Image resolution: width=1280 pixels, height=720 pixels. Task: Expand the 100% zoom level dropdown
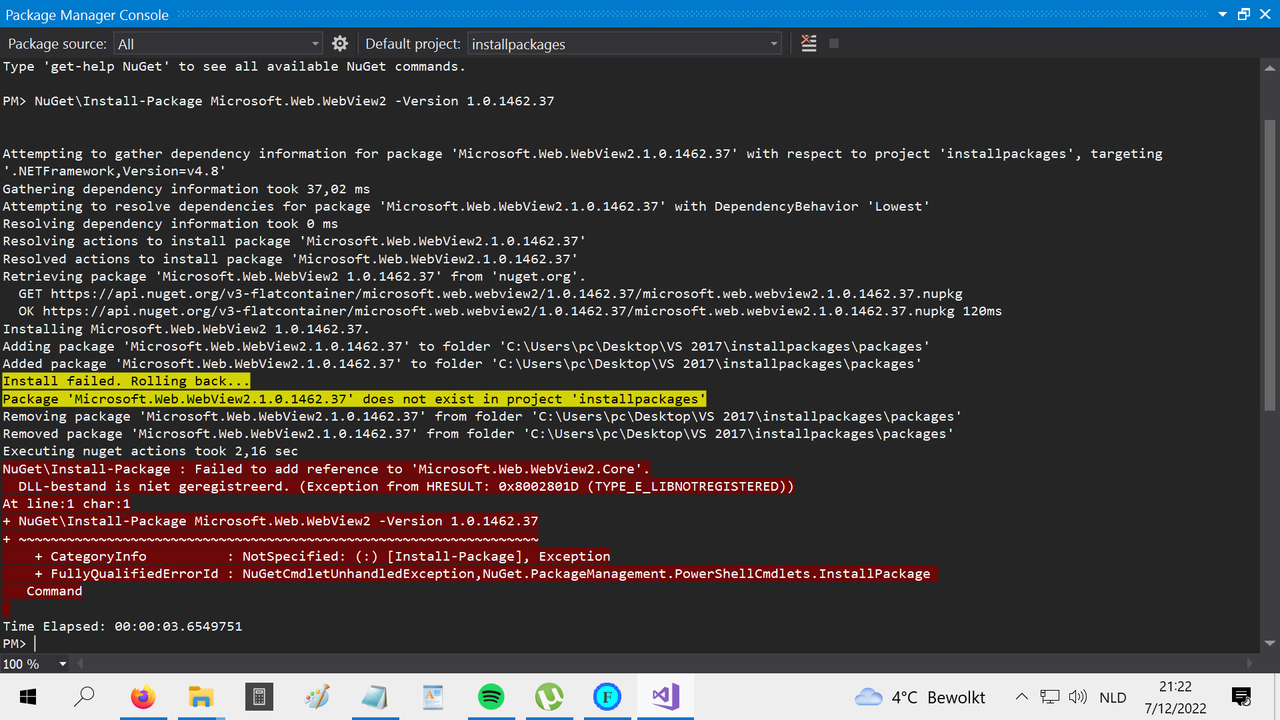(x=62, y=663)
